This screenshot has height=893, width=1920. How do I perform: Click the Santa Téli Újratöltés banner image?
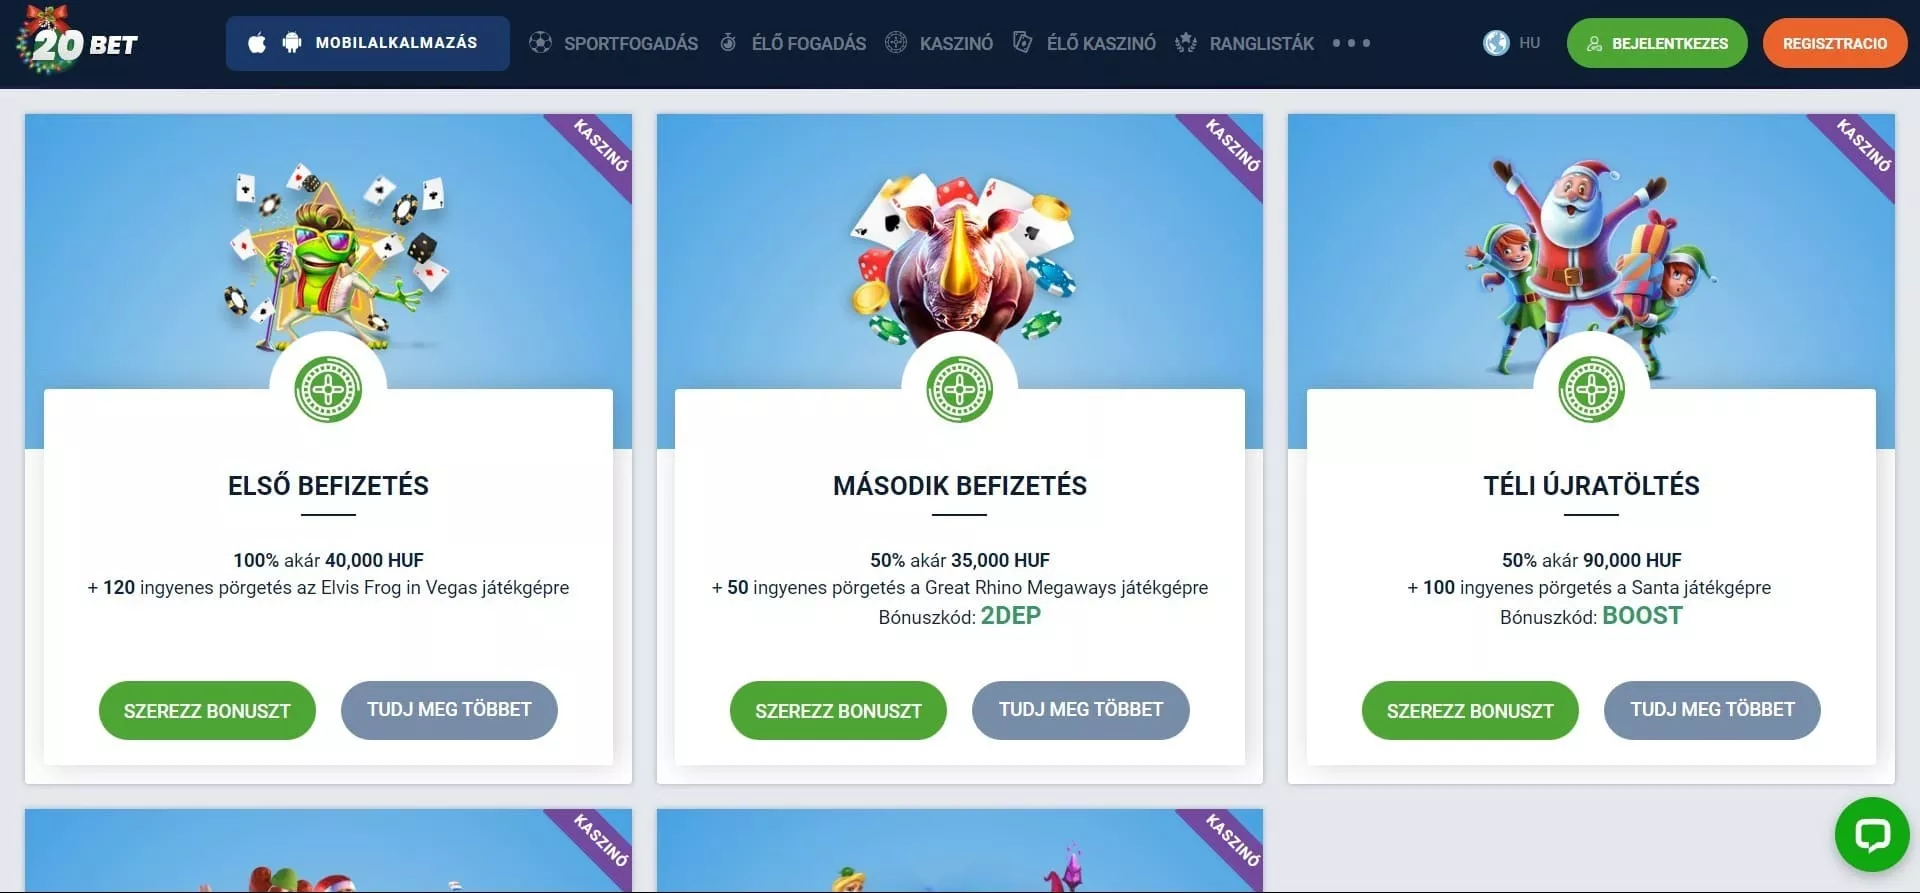coord(1590,265)
